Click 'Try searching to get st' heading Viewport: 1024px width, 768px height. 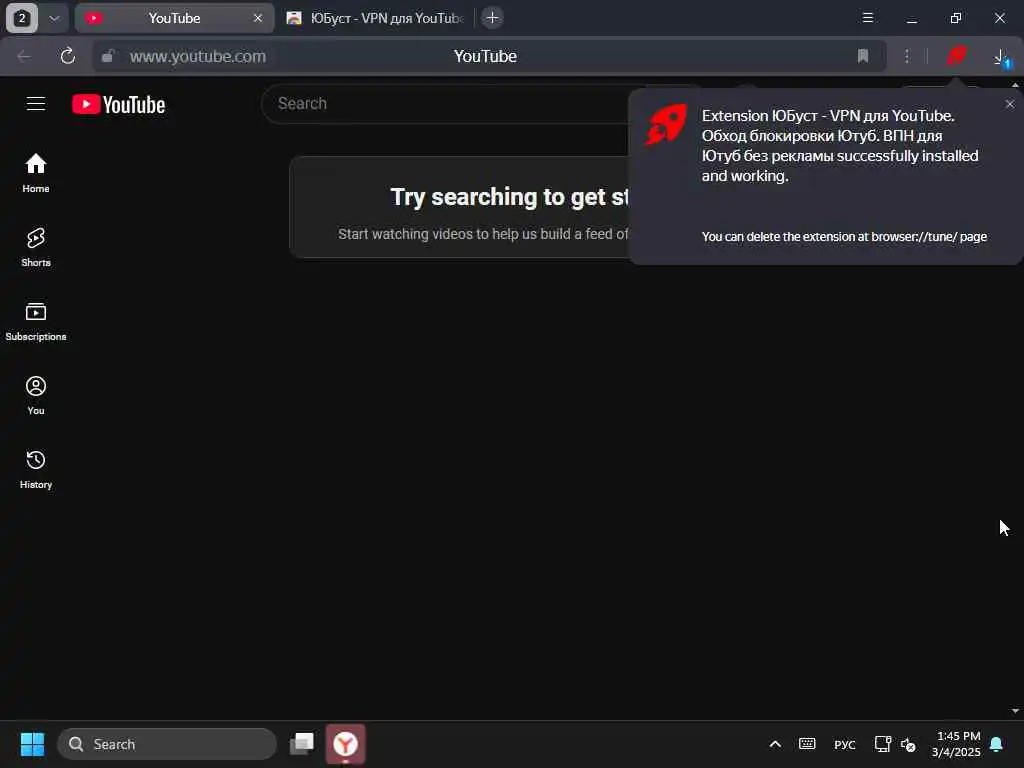point(509,197)
